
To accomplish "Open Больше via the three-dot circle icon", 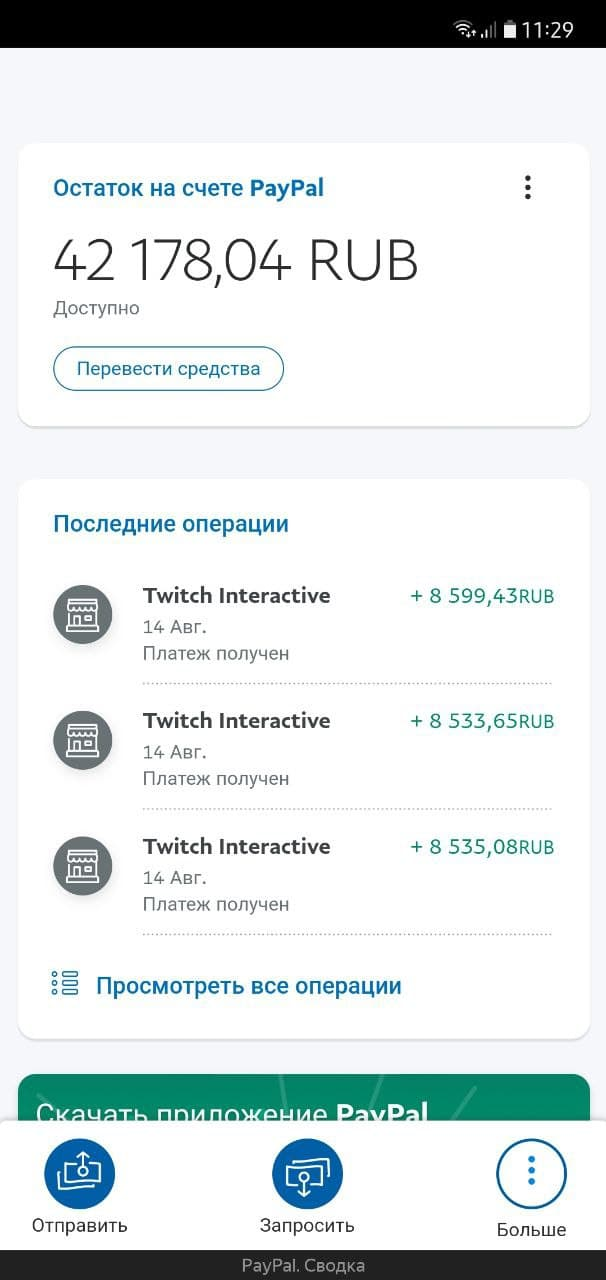I will tap(531, 1172).
